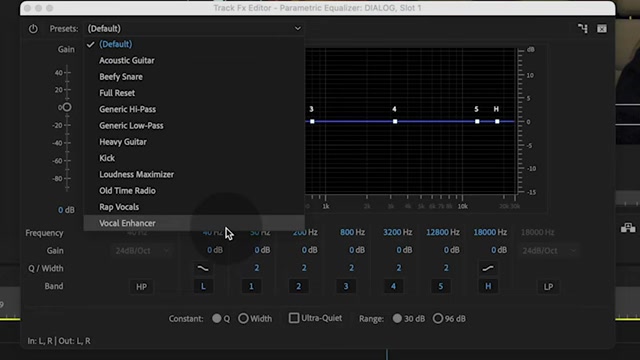This screenshot has width=640, height=360.
Task: Click the icon right of channel map
Action: pos(602,29)
